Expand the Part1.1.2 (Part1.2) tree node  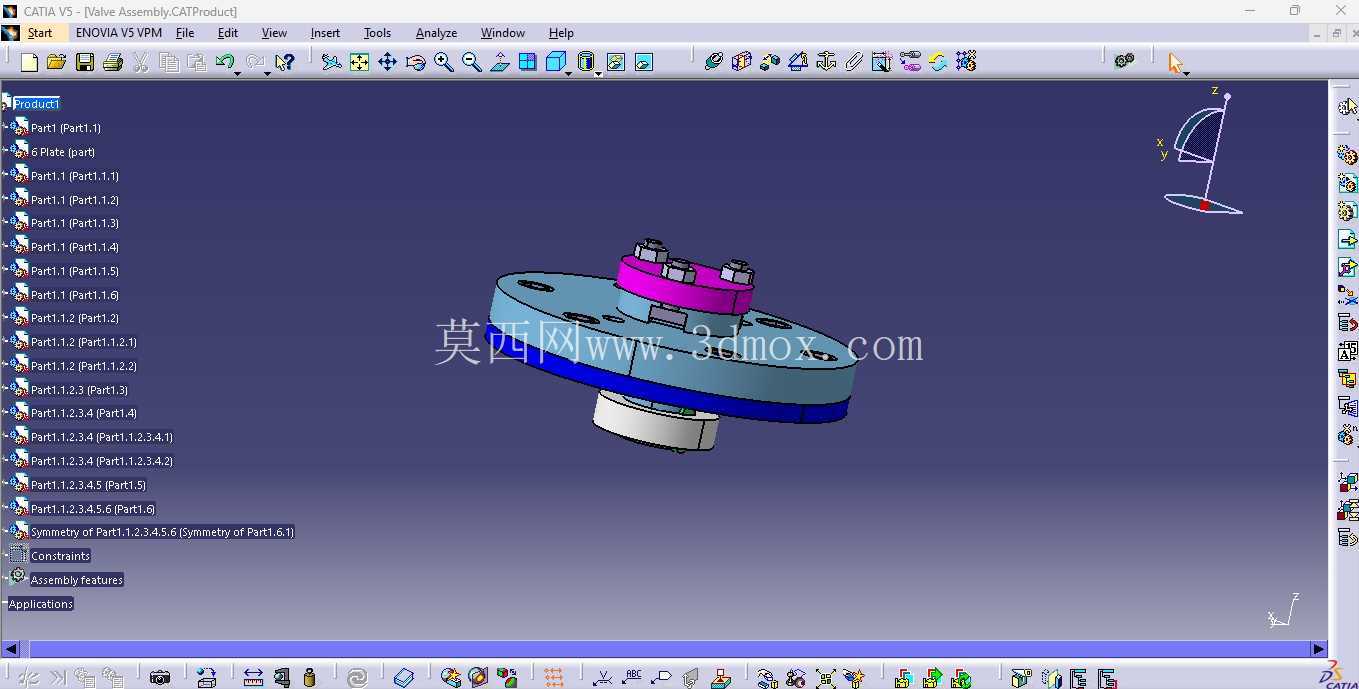pyautogui.click(x=5, y=318)
